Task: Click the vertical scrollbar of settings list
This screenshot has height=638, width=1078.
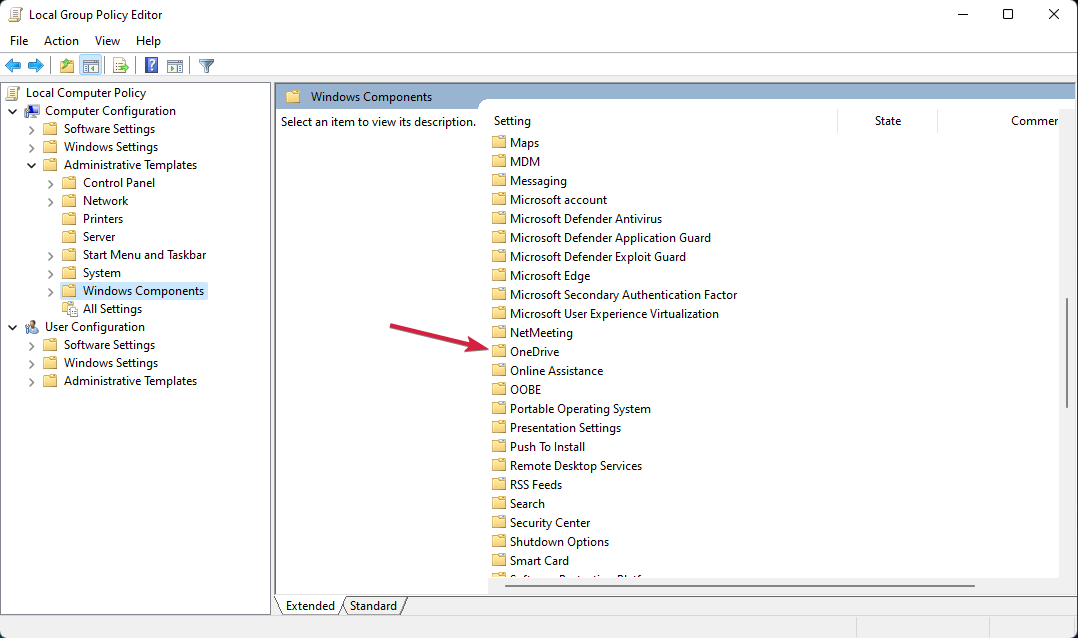Action: (x=1066, y=354)
